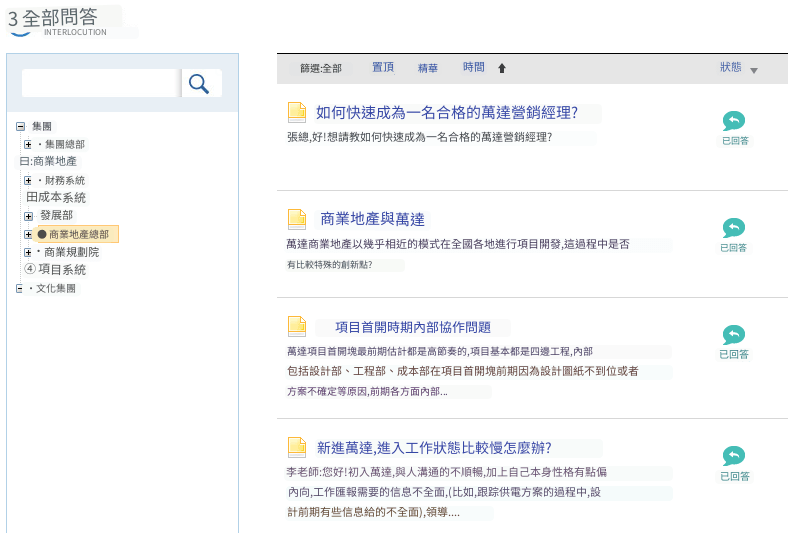788x533 pixels.
Task: Switch to the 置頂 tab
Action: [383, 67]
